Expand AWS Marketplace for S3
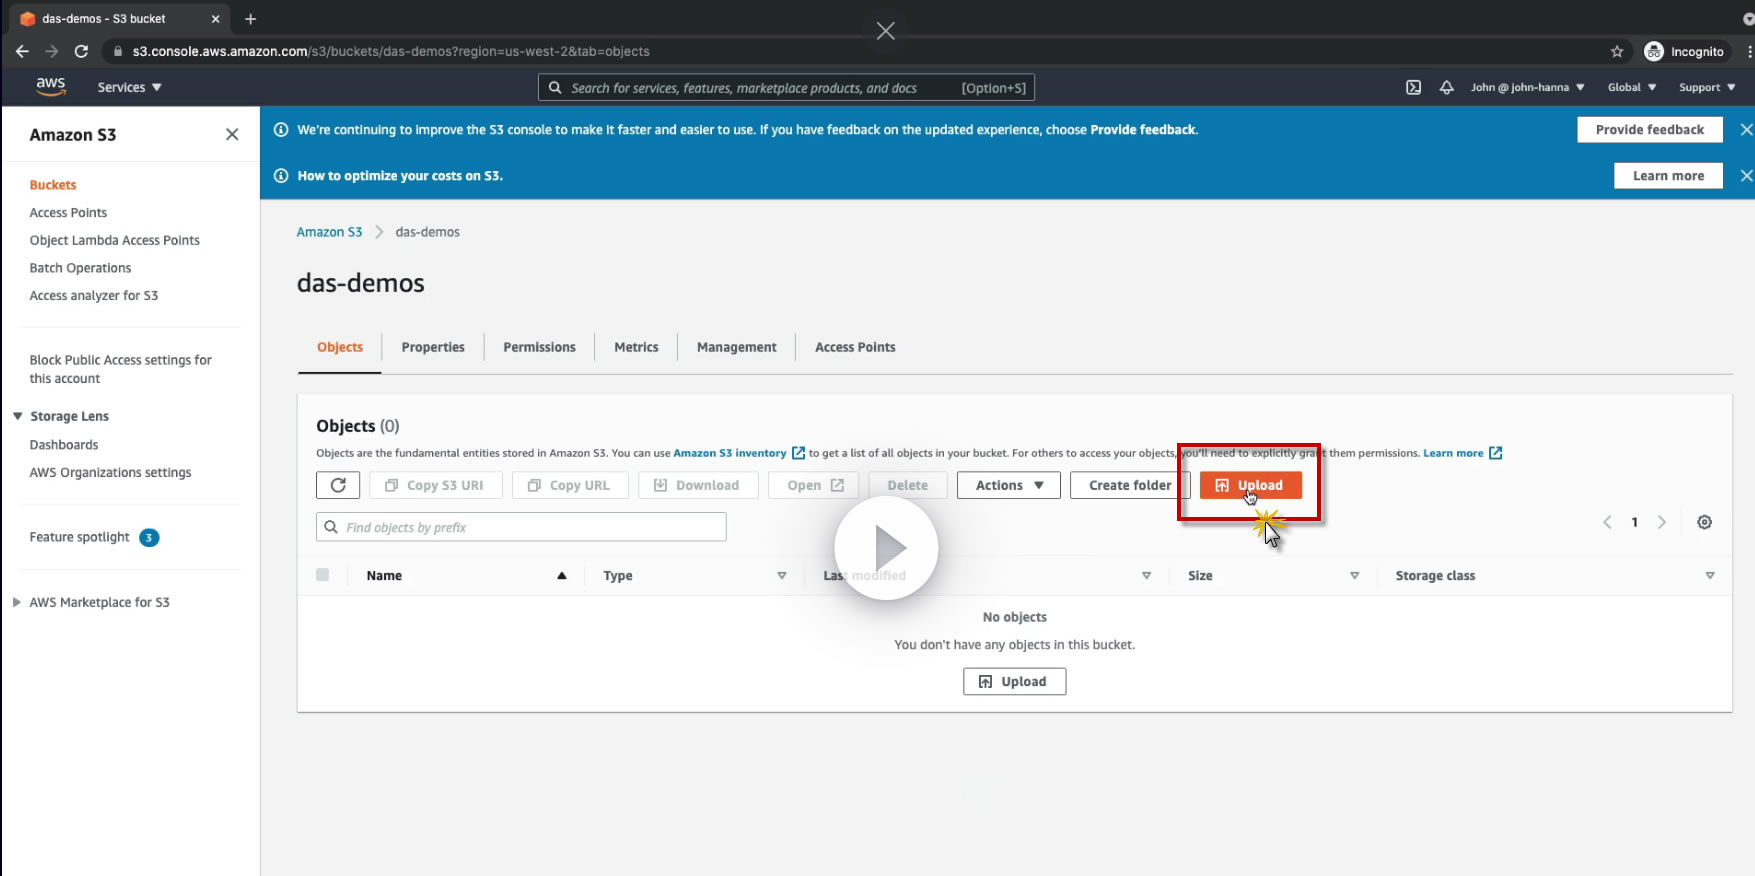The width and height of the screenshot is (1755, 876). point(17,602)
